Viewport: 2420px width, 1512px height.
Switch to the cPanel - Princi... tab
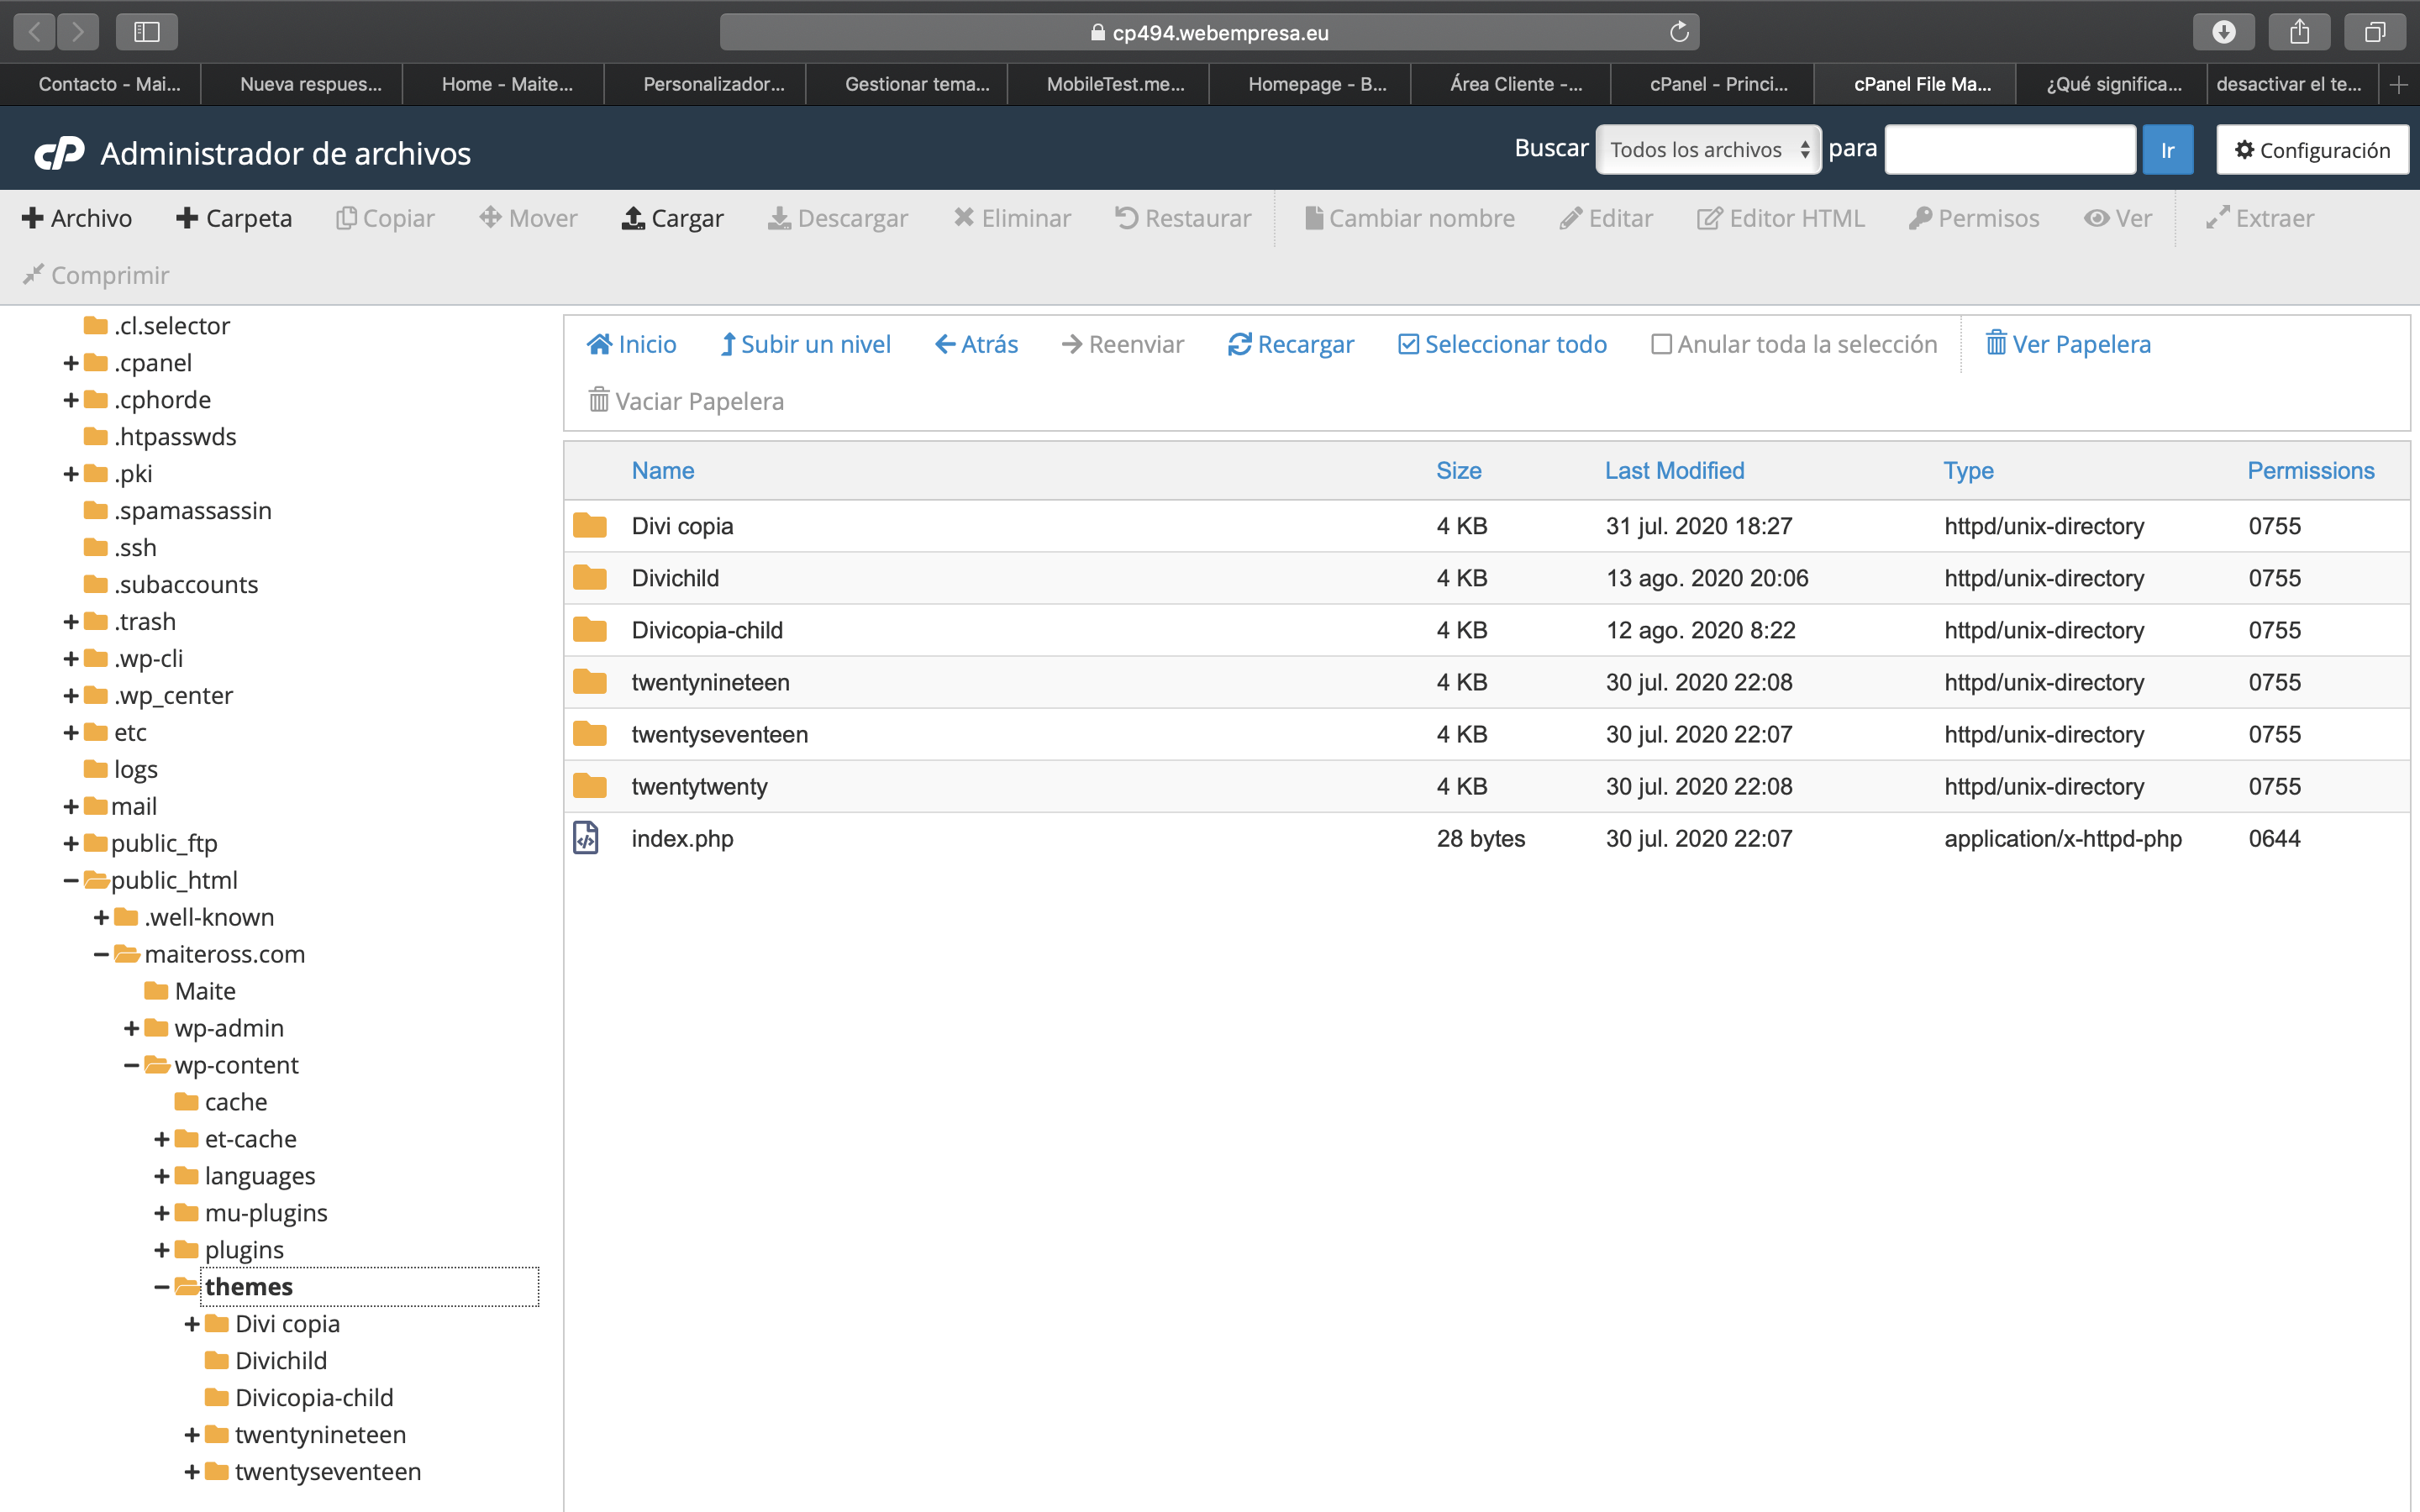pos(1711,85)
